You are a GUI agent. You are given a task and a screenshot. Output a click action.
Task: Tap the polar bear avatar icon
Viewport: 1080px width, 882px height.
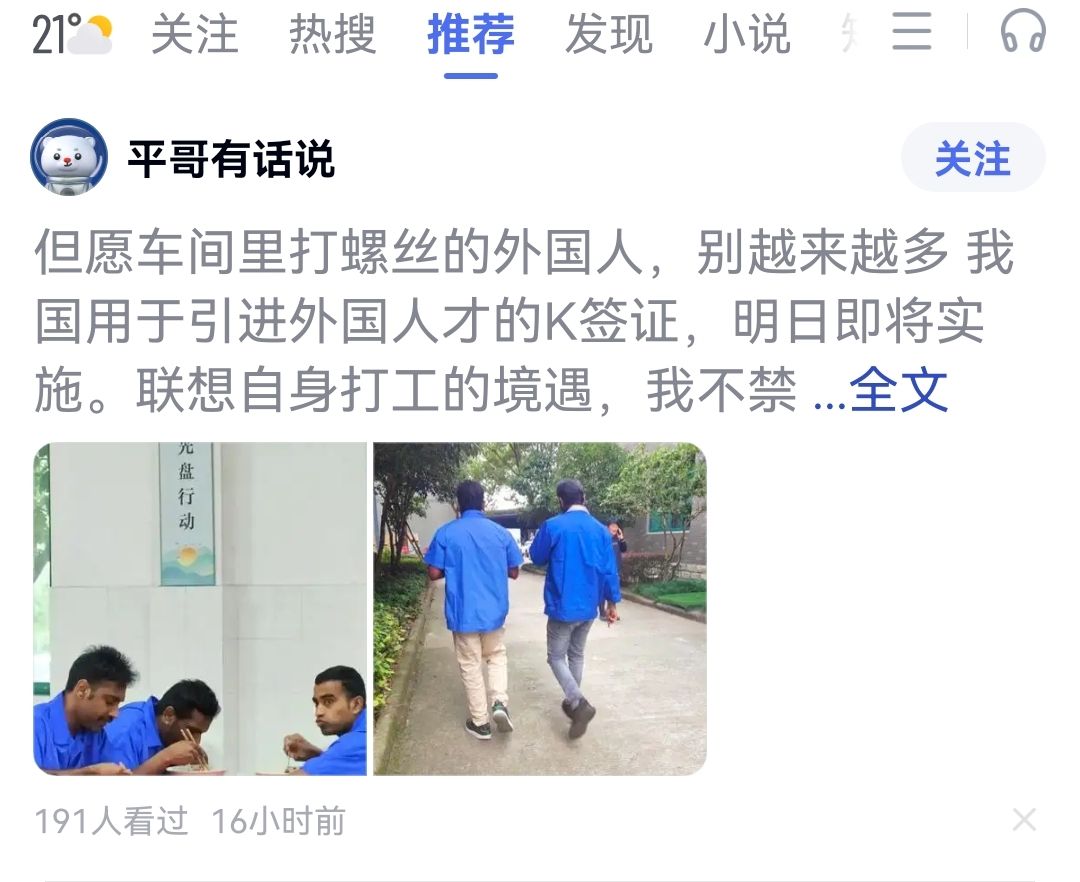point(69,157)
